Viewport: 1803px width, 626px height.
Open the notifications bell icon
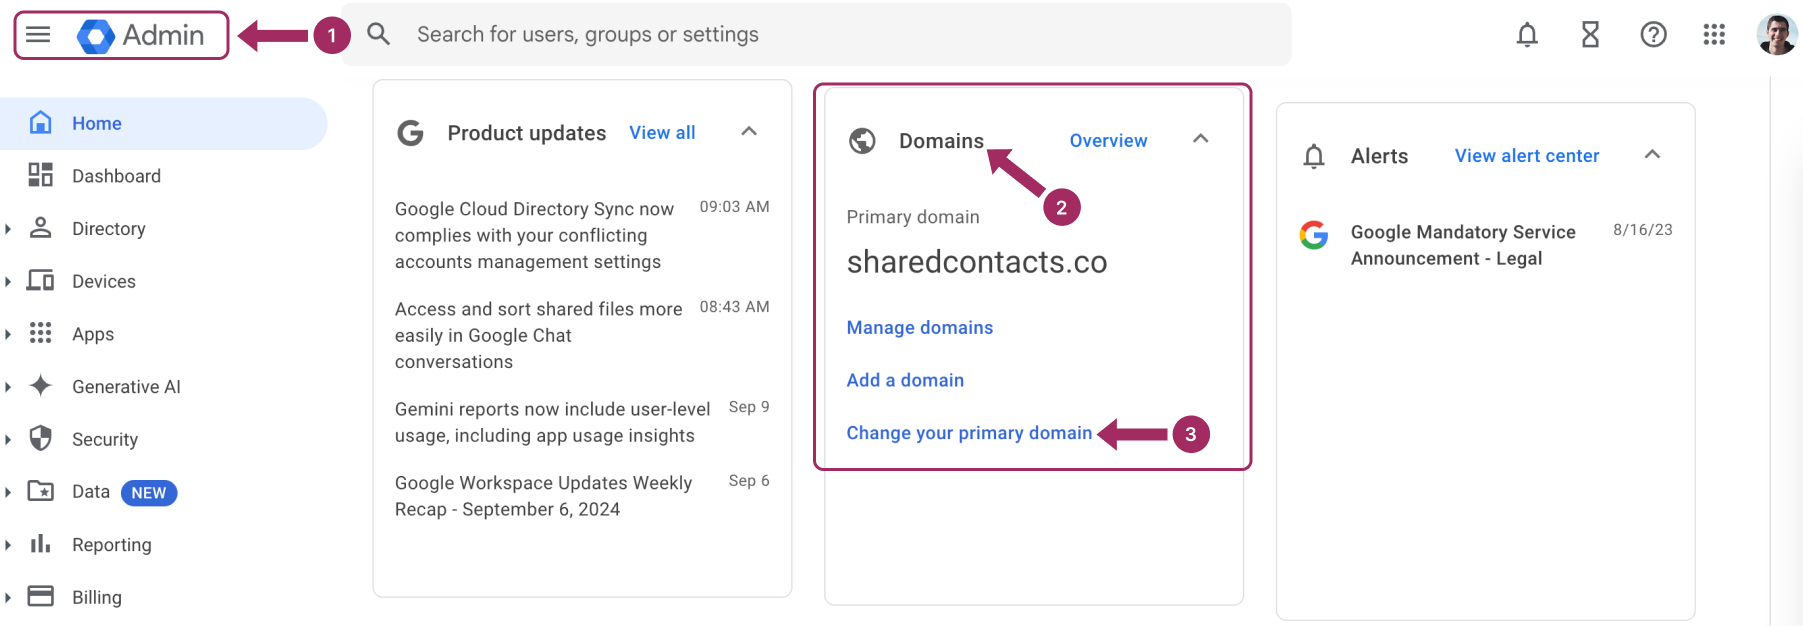click(1527, 35)
